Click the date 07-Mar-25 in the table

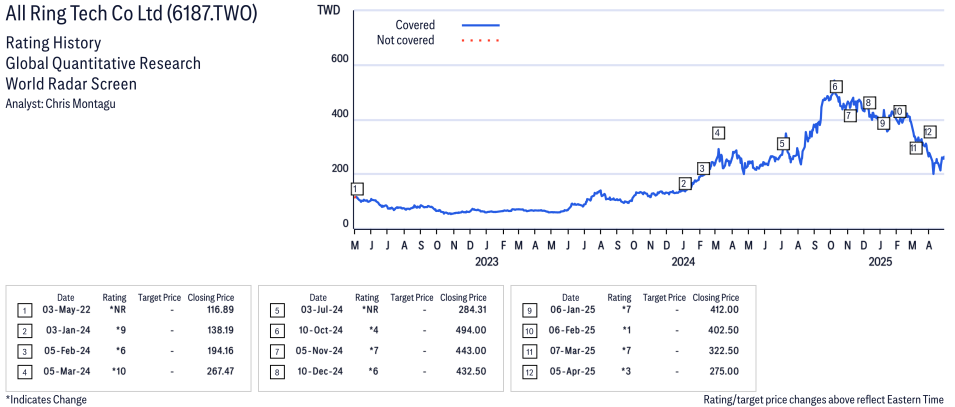click(571, 350)
